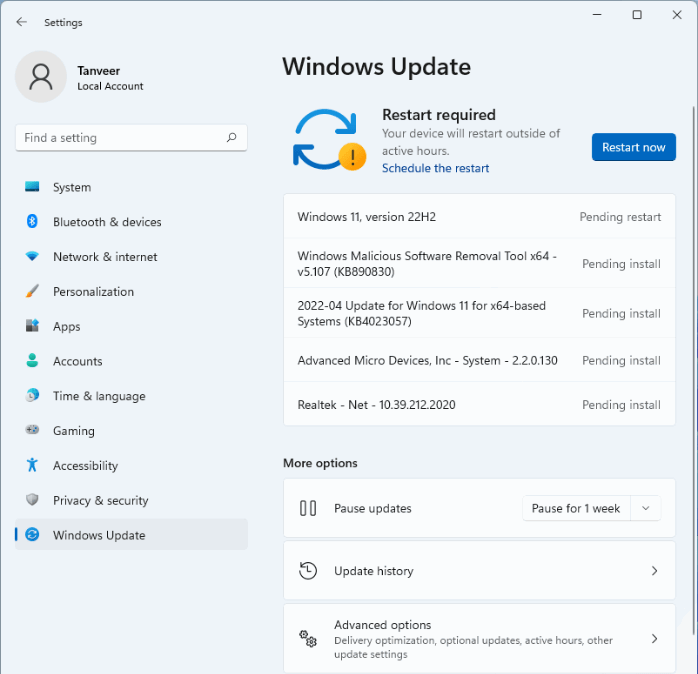Click the Windows Update page title

coord(376,67)
